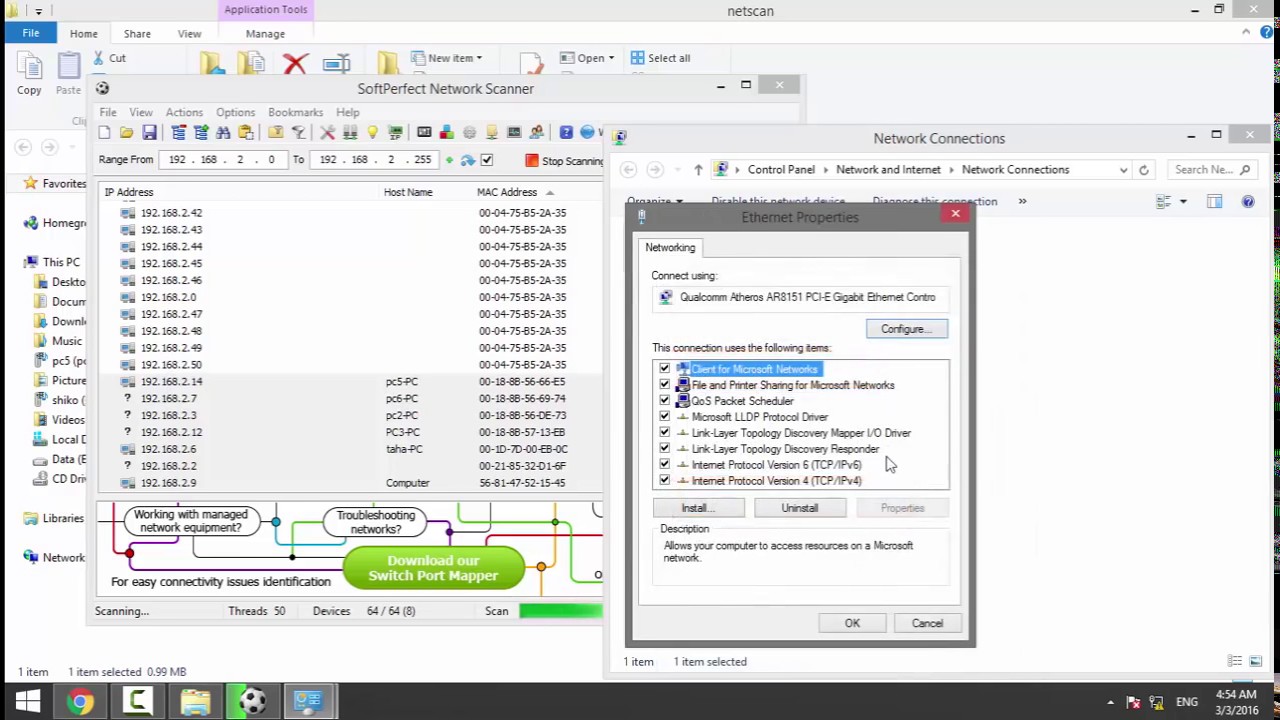Select row 192.168.2.9 Computer
This screenshot has width=1280, height=720.
351,483
